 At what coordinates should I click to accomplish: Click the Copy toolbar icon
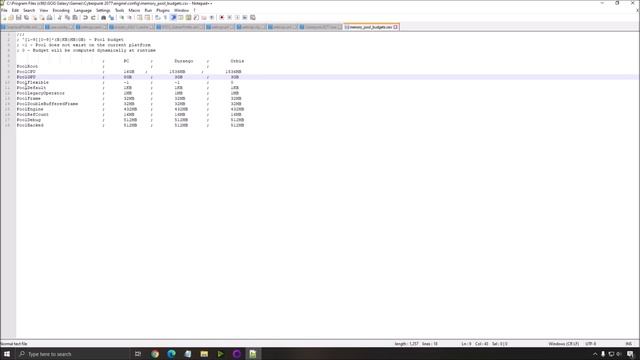tap(67, 18)
